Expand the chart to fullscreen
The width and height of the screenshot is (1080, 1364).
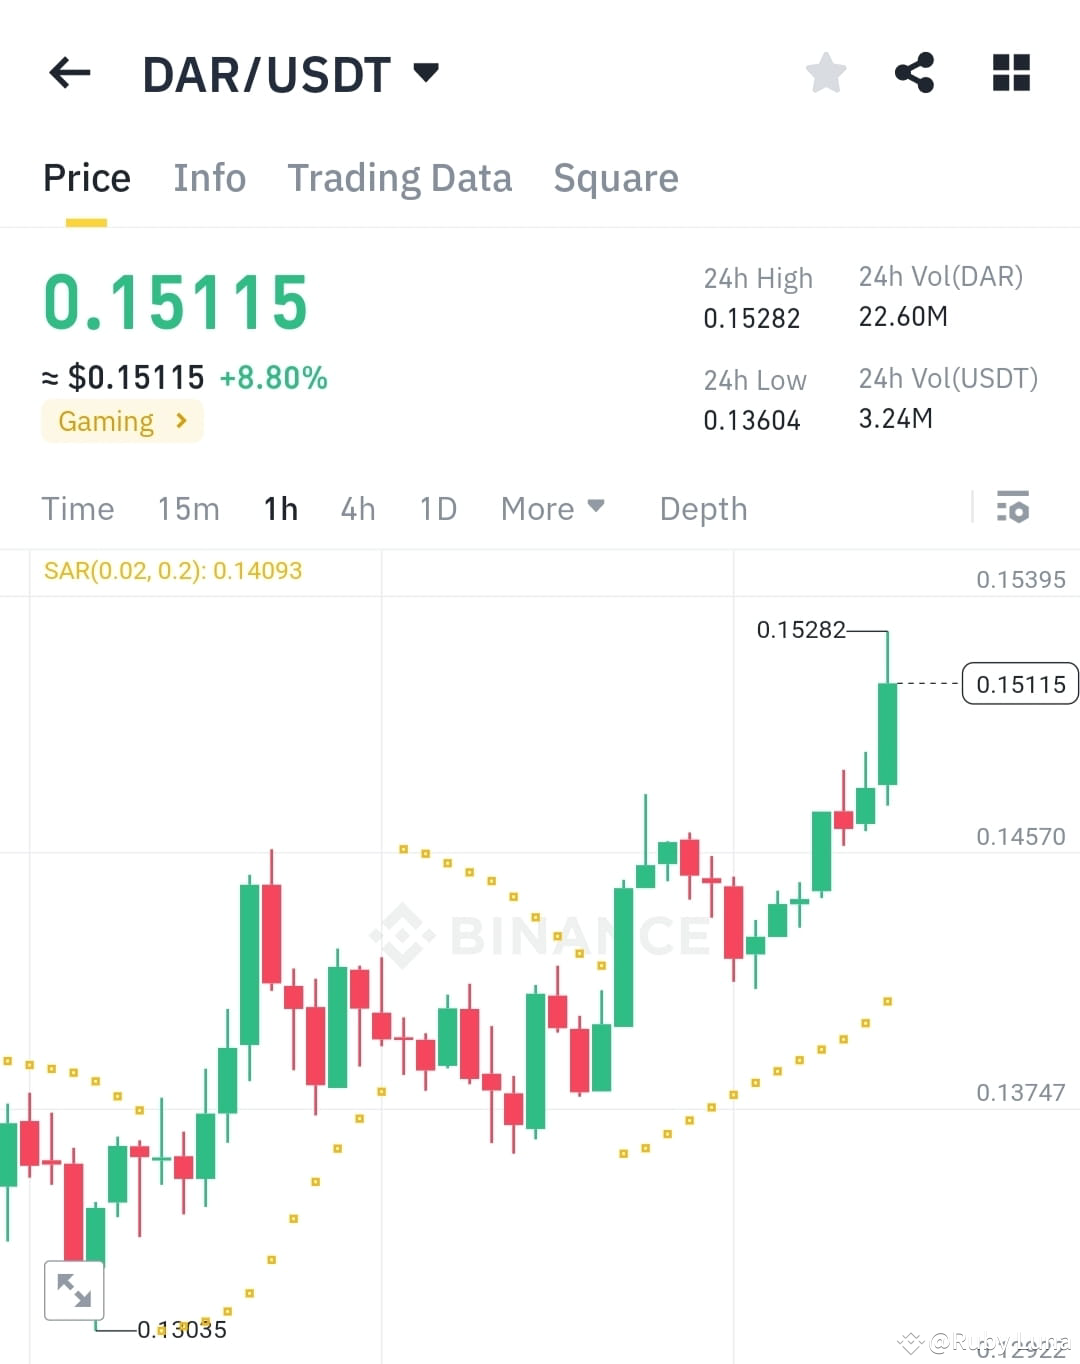point(74,1288)
